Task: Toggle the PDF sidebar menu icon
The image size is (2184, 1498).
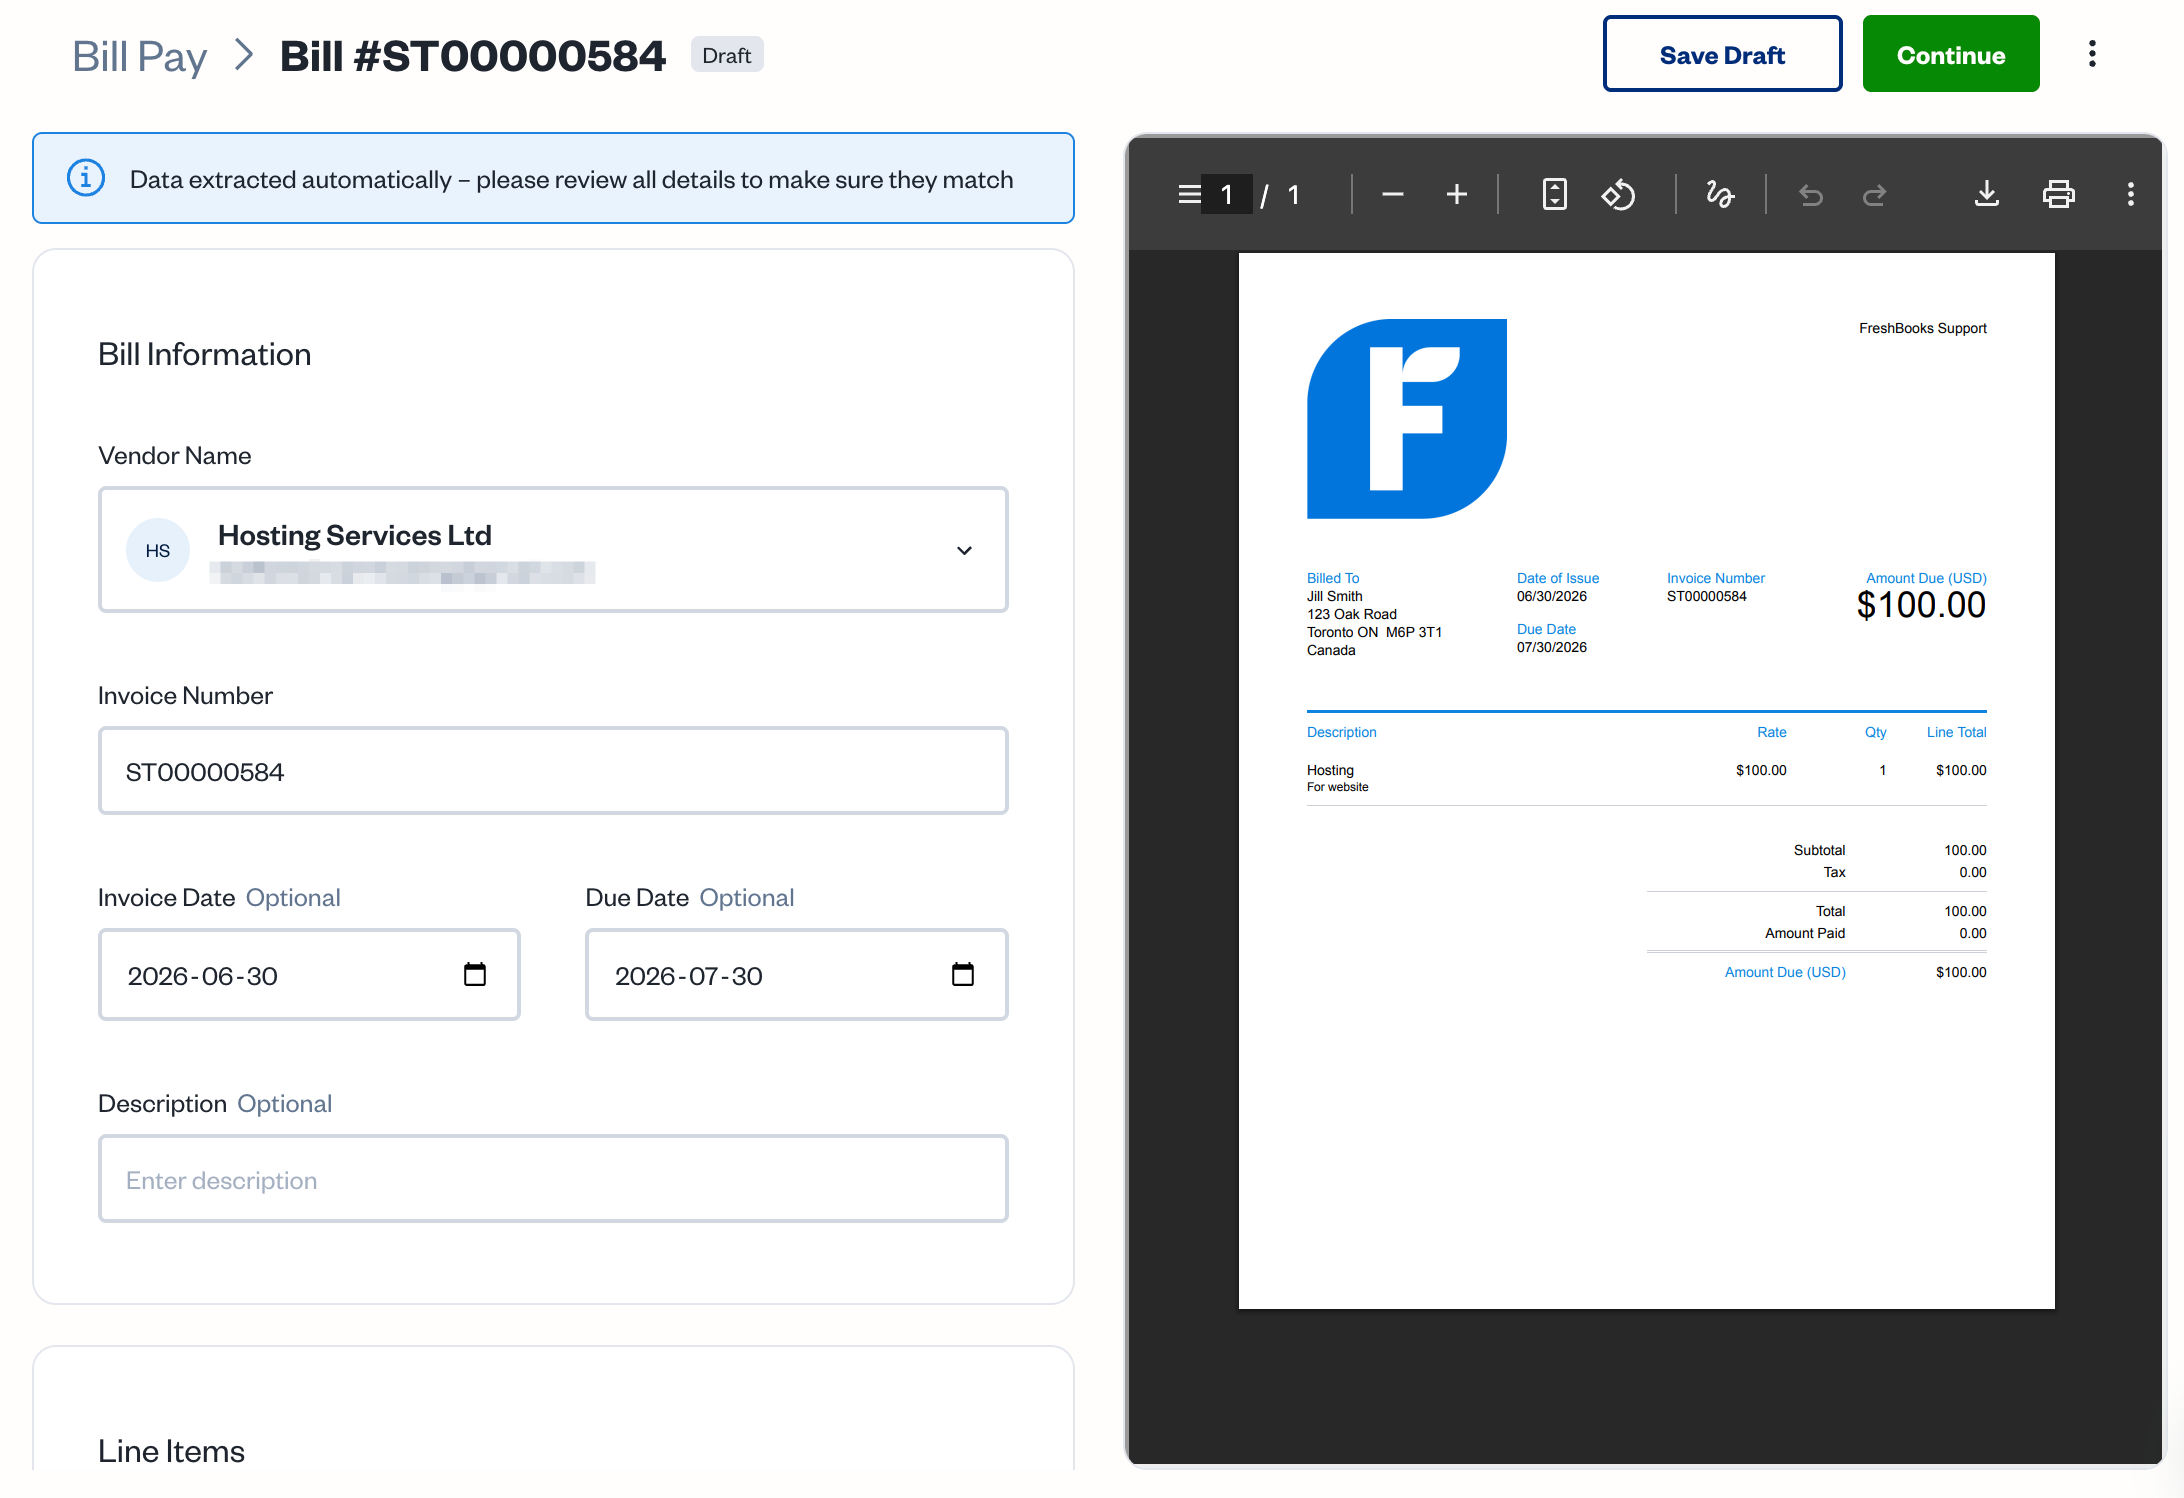Action: click(x=1189, y=194)
